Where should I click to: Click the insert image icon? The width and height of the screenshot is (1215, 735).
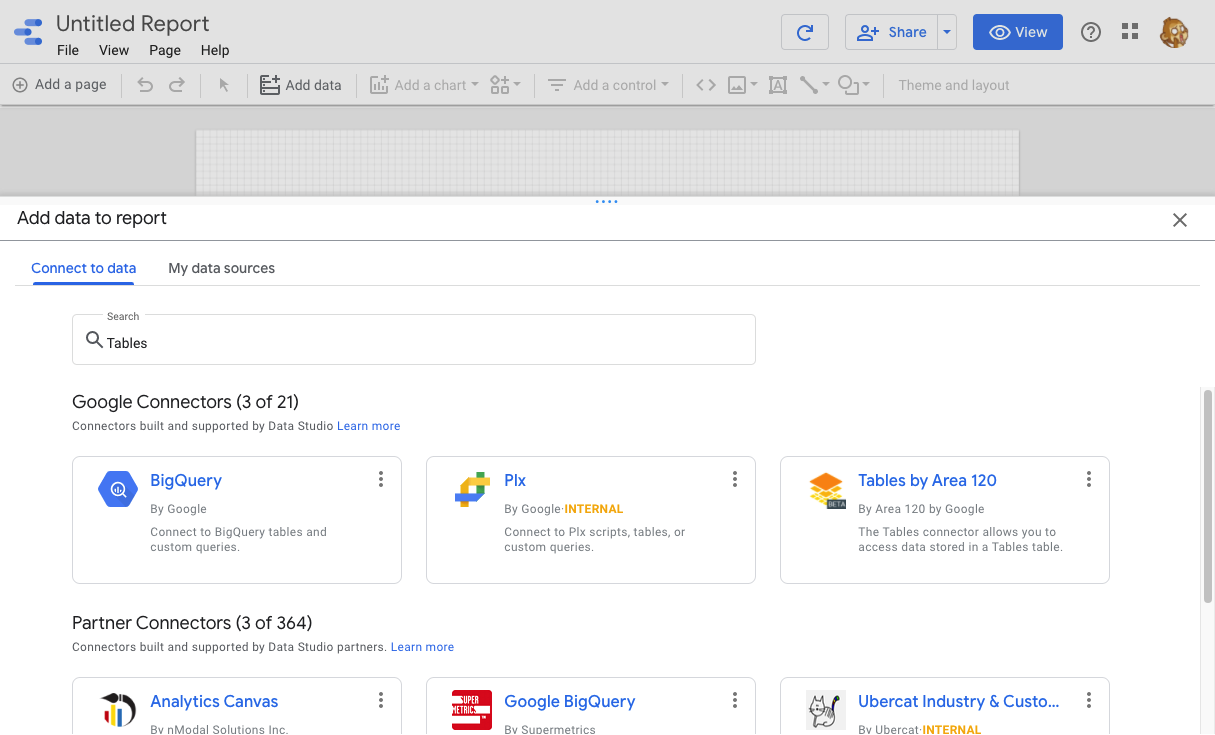pyautogui.click(x=737, y=85)
